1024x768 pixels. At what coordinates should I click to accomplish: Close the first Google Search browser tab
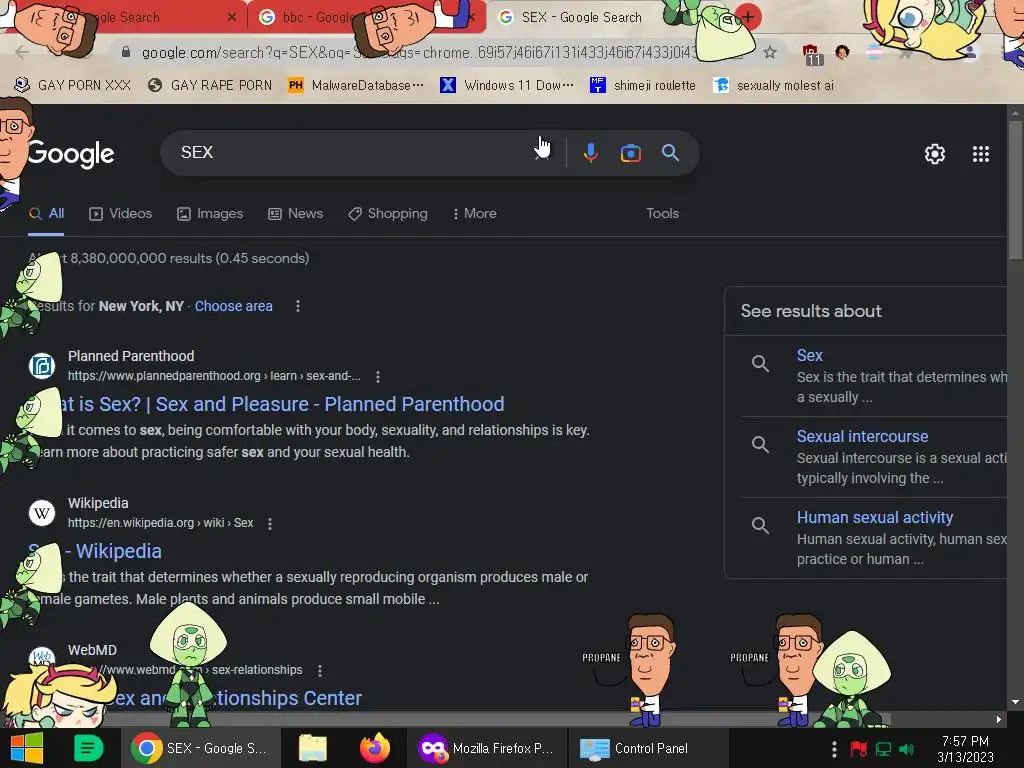(232, 18)
